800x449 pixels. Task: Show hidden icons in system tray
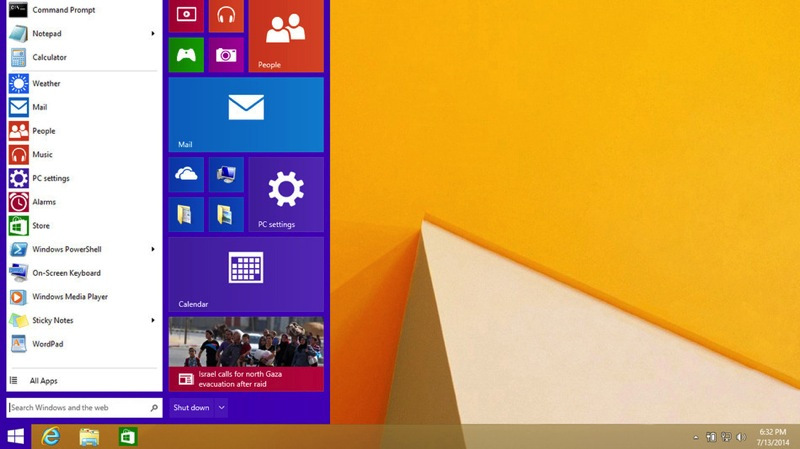pyautogui.click(x=695, y=437)
